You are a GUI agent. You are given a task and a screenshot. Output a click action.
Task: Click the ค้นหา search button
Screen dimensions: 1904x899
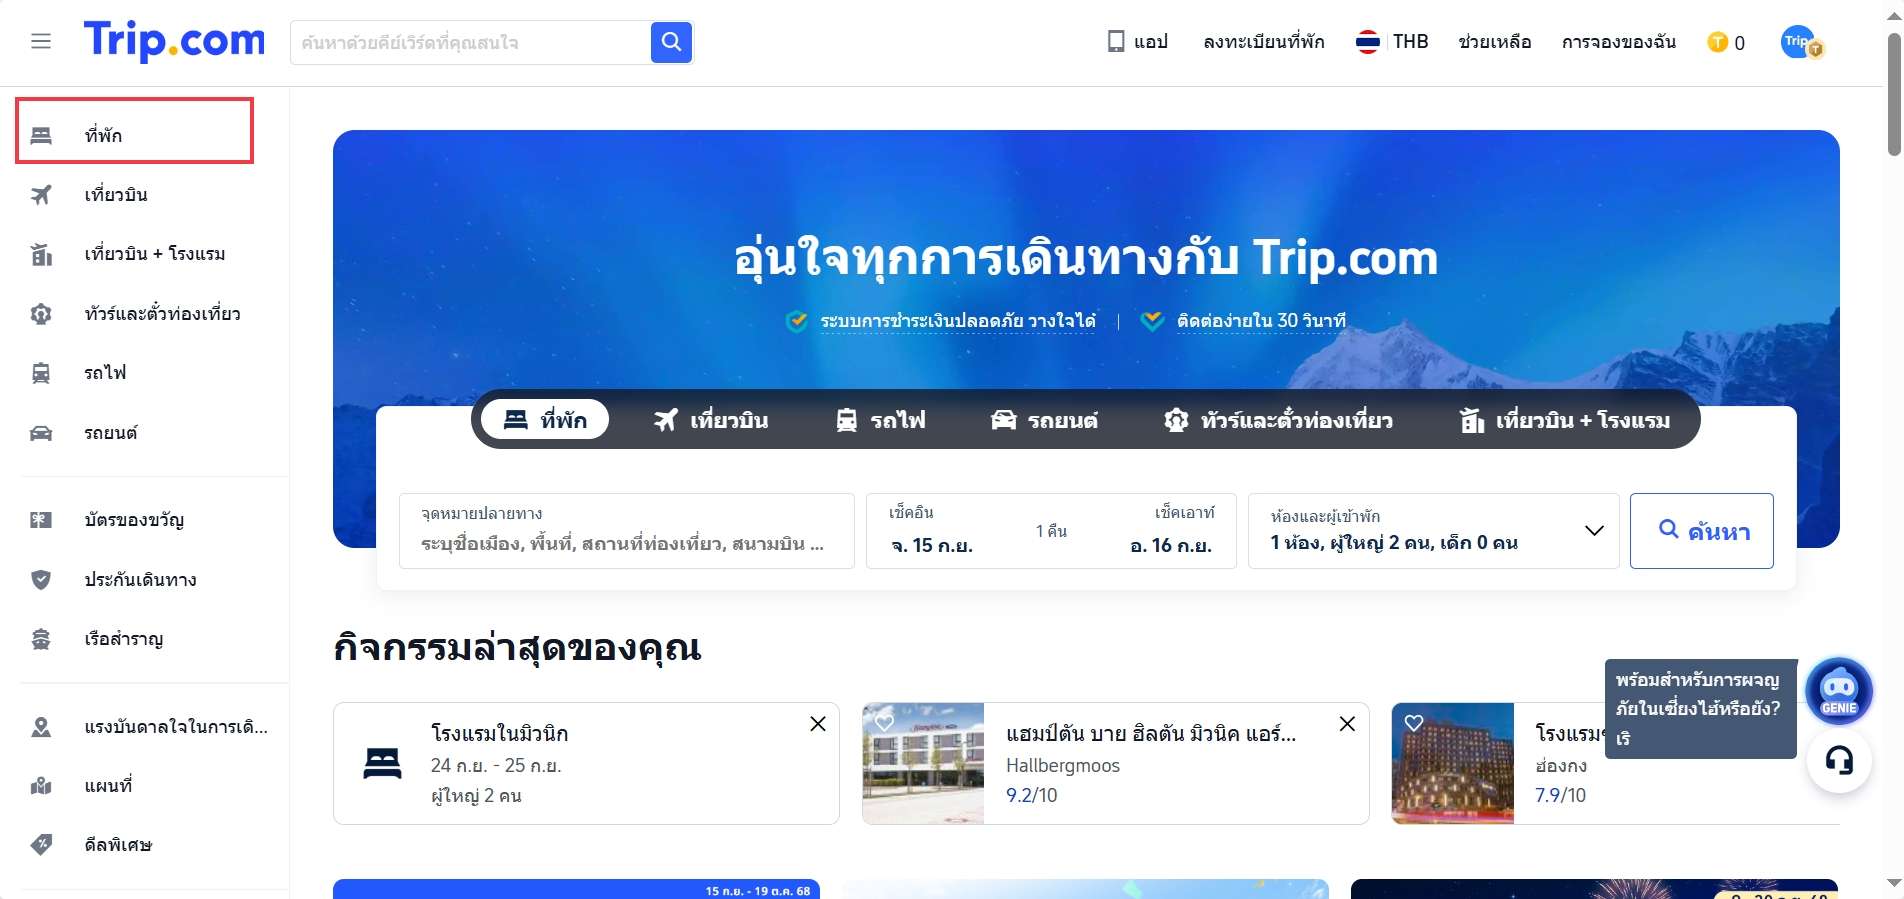[x=1702, y=531]
